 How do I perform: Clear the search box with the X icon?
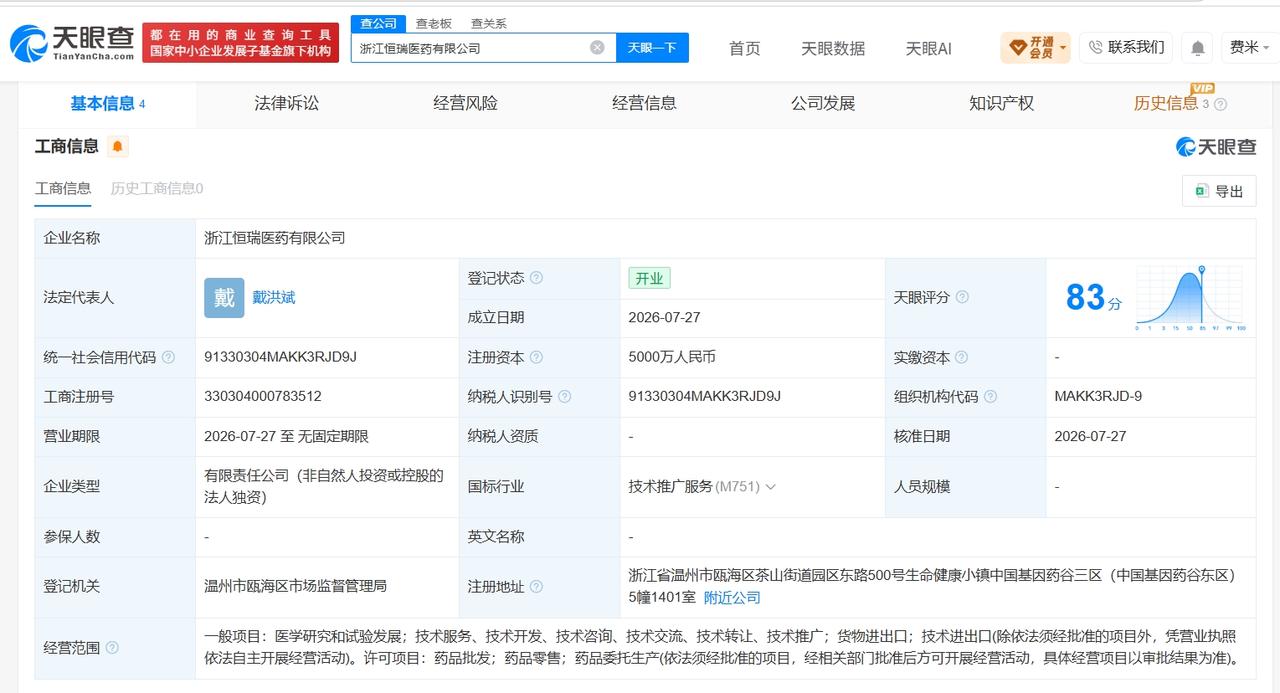pyautogui.click(x=597, y=47)
